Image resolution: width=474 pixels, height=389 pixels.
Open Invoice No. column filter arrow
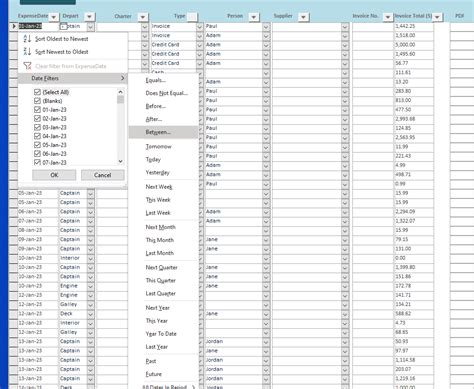tap(388, 17)
